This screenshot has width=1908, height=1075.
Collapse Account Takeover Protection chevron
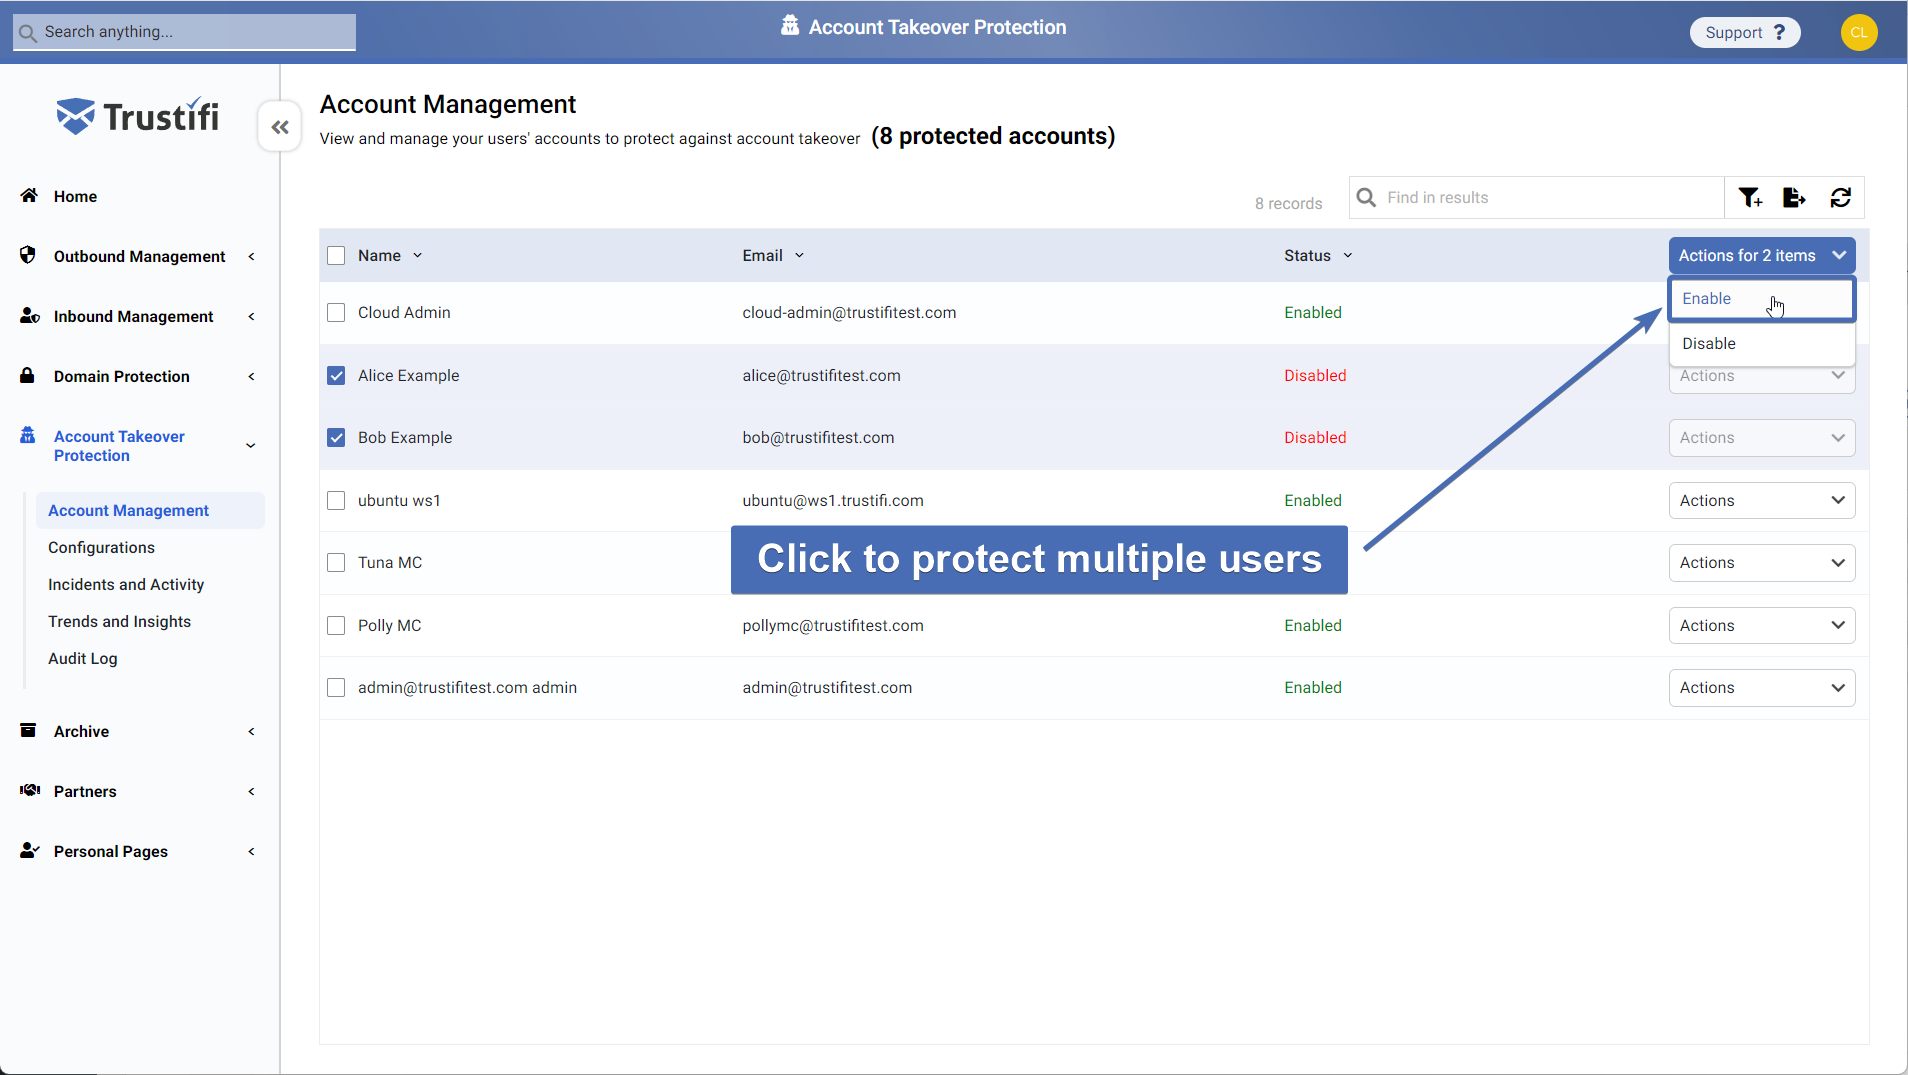(x=251, y=445)
